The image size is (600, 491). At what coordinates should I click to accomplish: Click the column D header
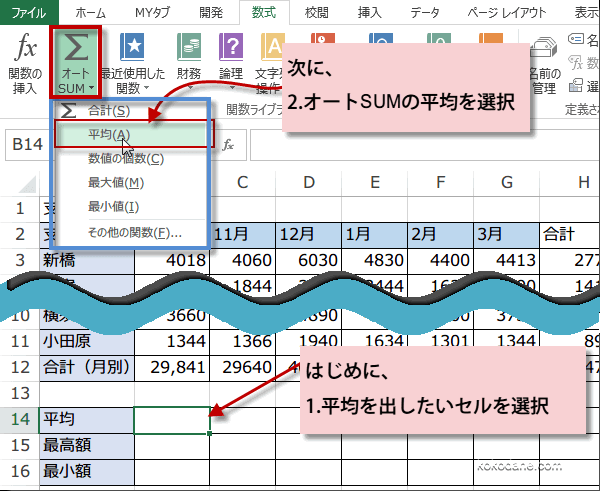[308, 181]
